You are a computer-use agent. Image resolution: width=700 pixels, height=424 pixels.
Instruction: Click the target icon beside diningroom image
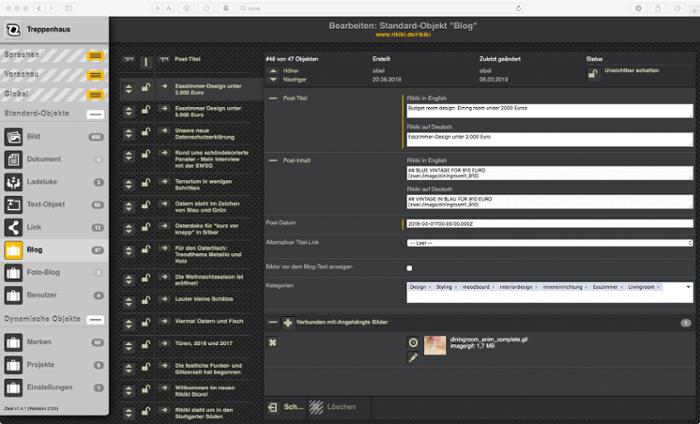(413, 342)
